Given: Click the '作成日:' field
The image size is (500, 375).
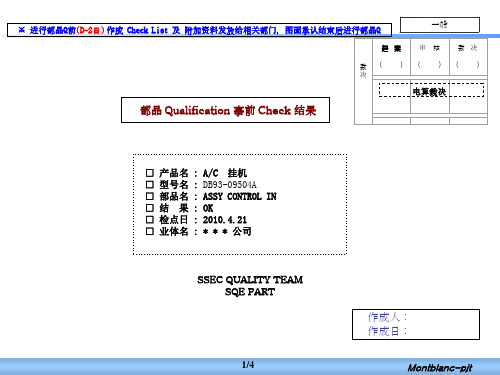Looking at the screenshot, I should click(388, 331).
